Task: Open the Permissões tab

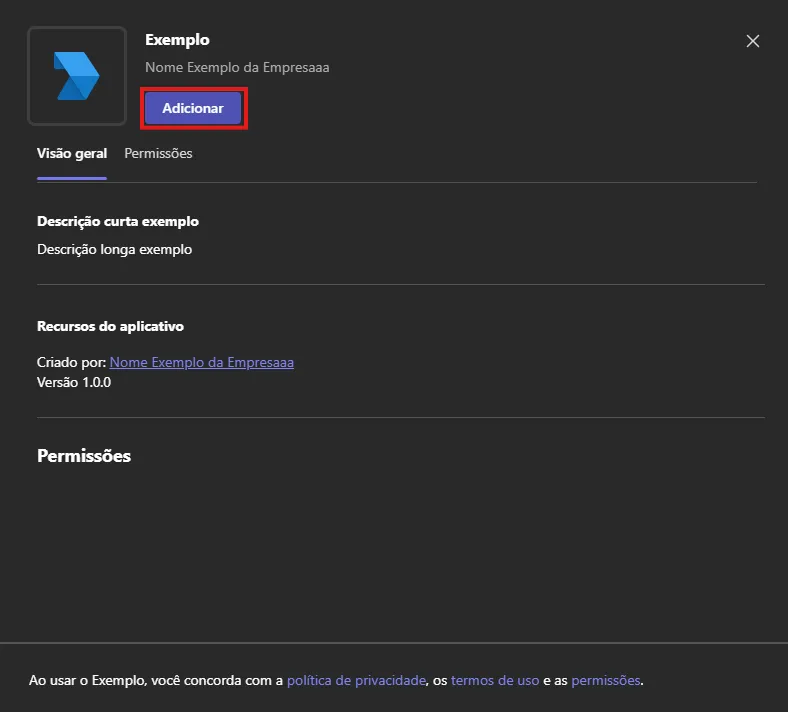Action: pos(158,153)
